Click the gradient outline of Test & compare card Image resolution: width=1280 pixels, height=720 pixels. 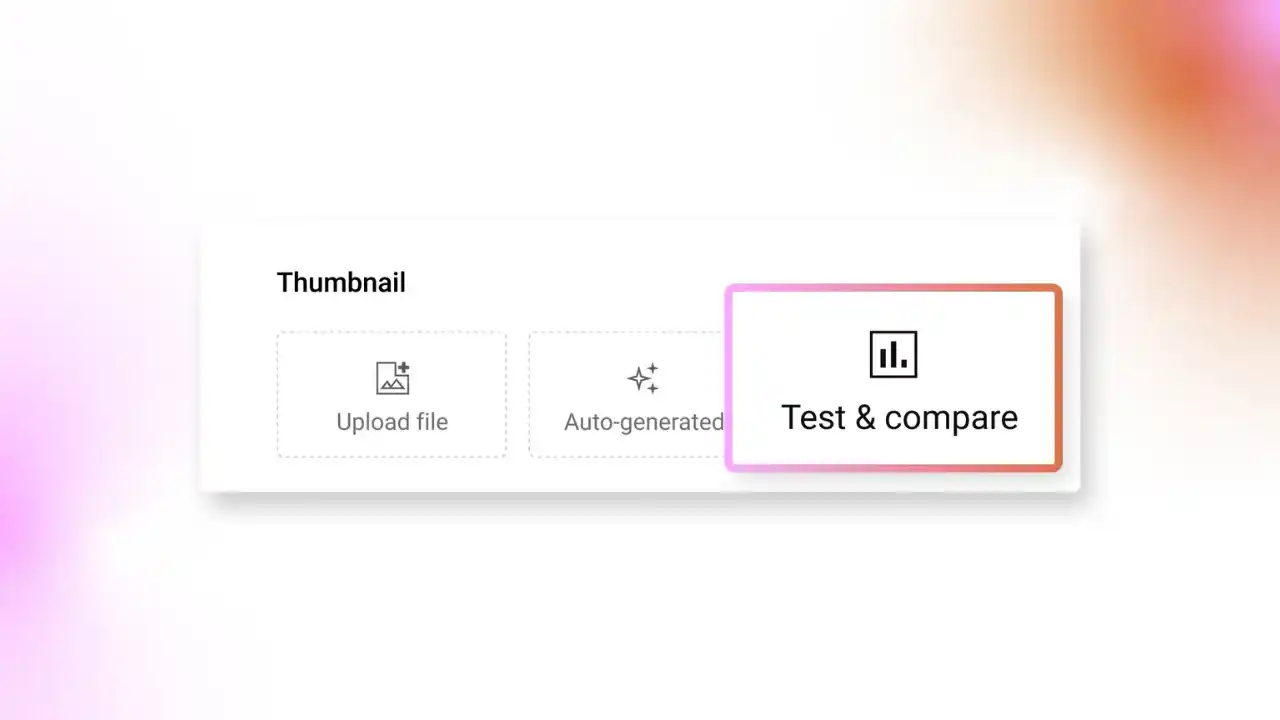pos(893,288)
